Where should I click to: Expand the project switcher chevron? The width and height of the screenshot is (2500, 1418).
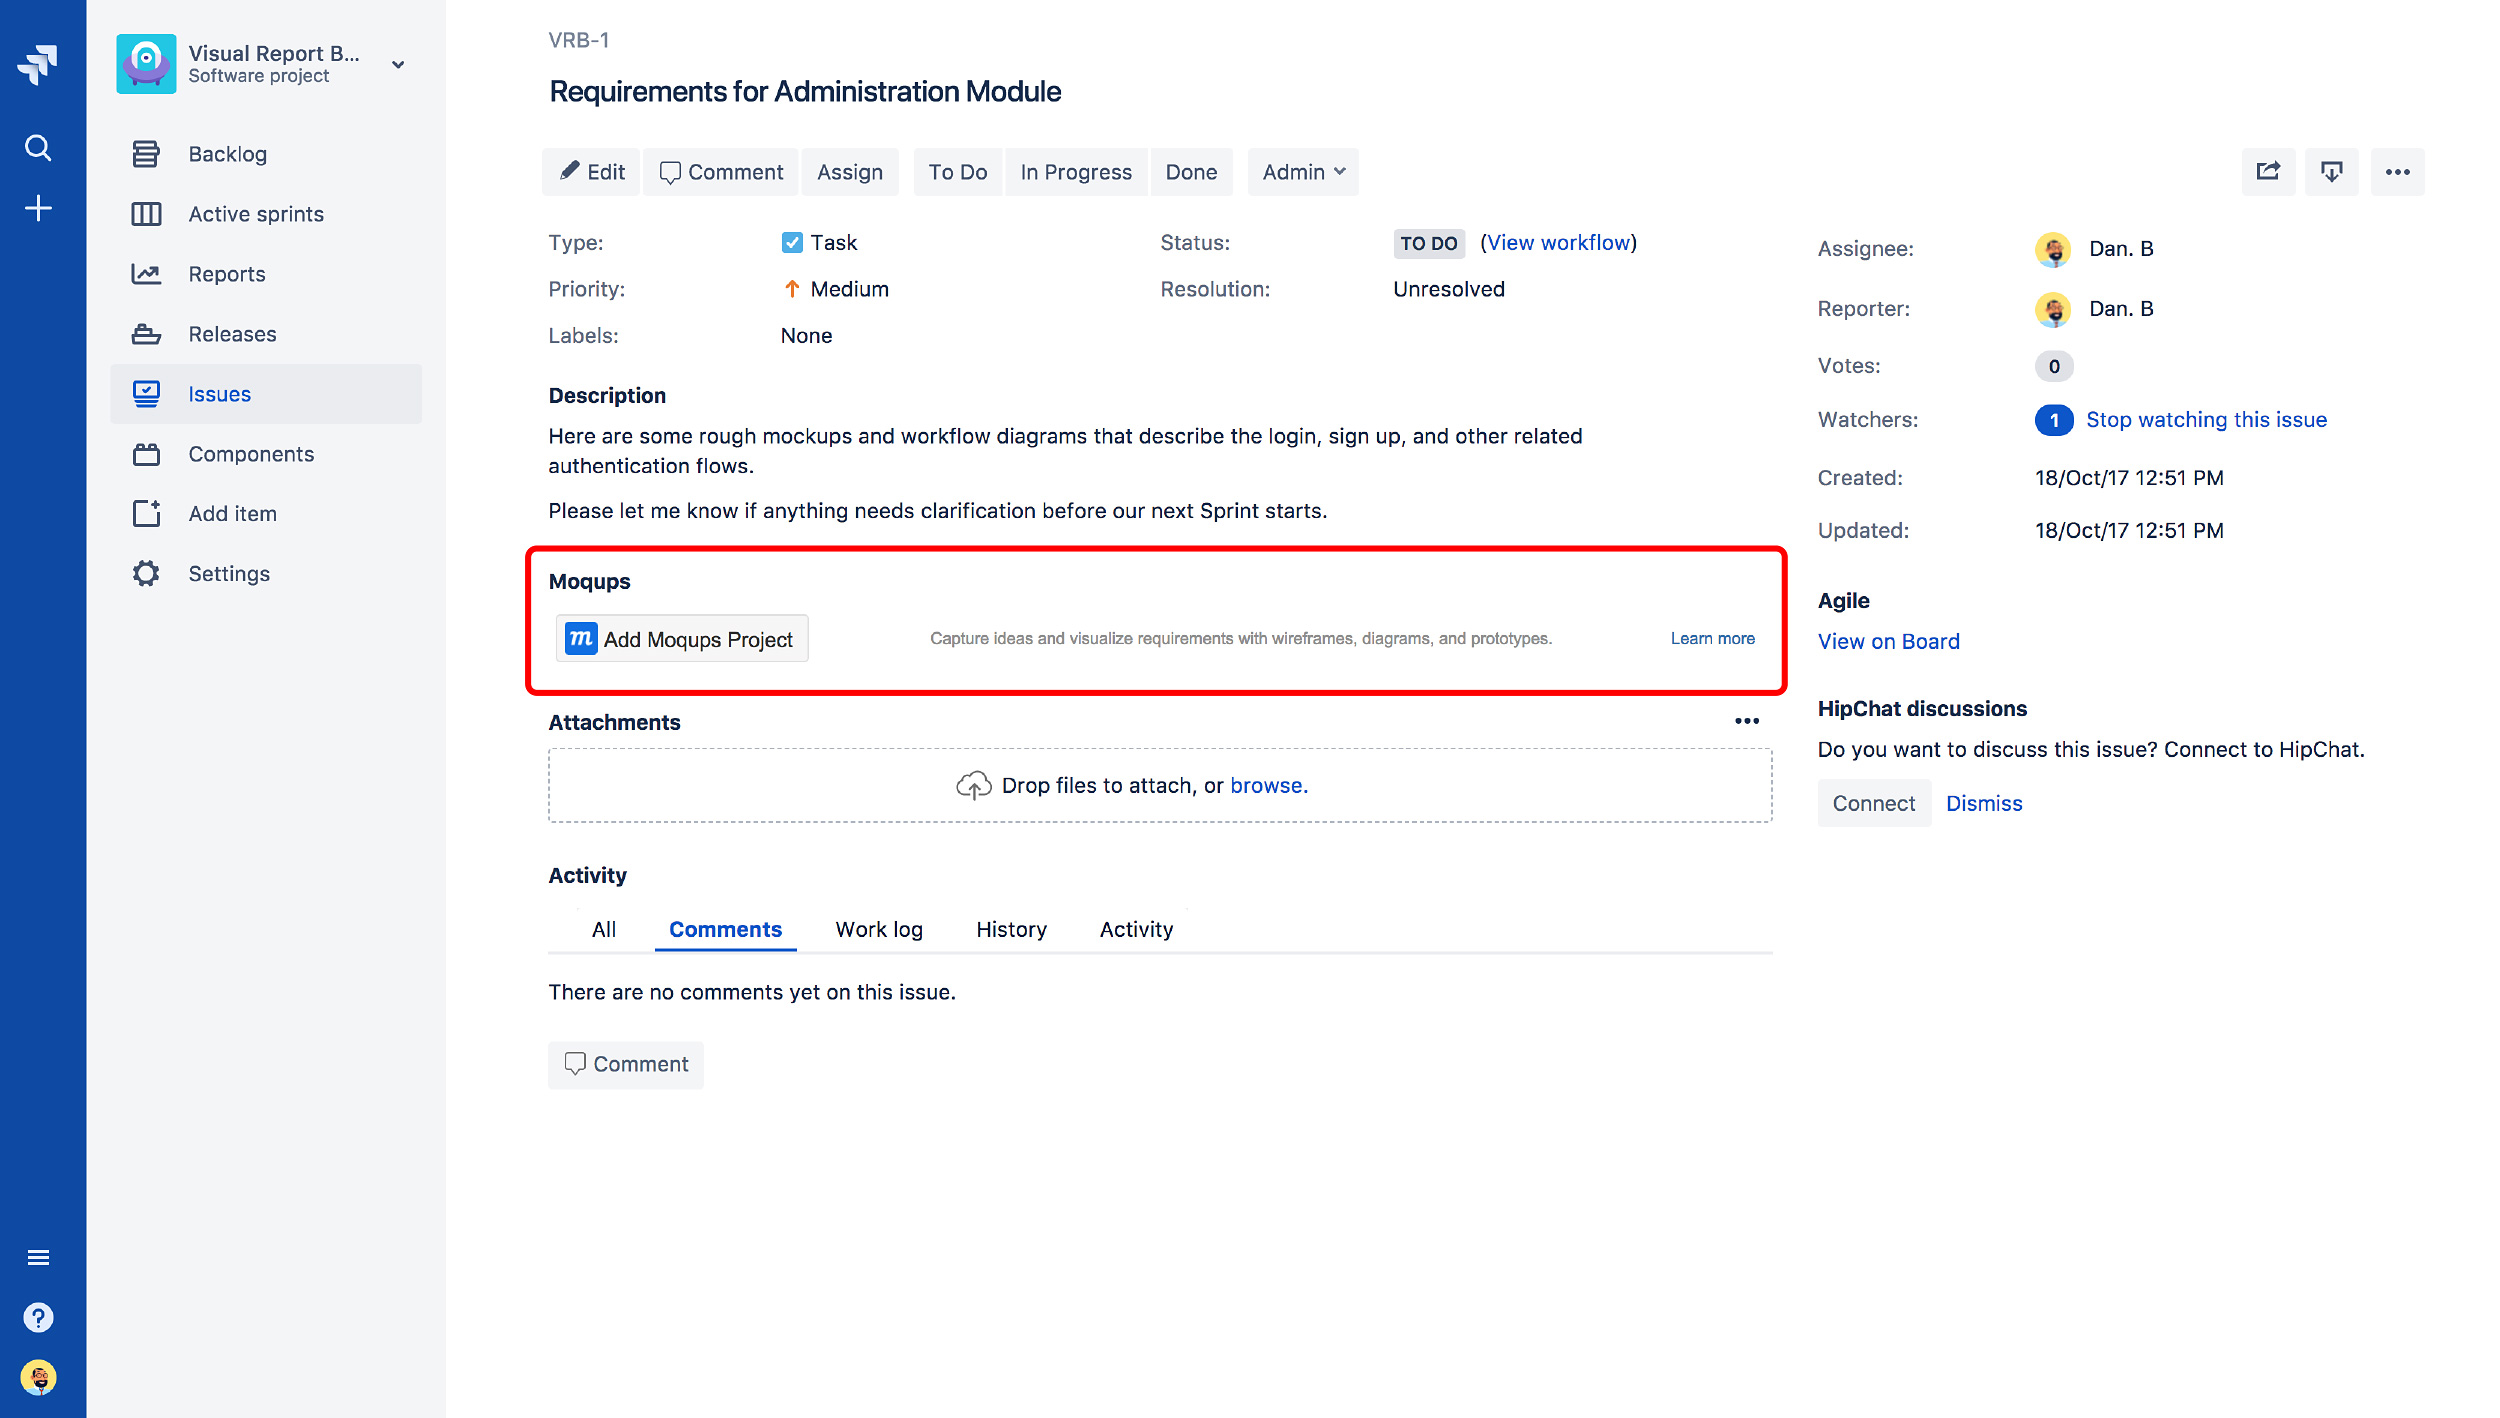coord(397,64)
